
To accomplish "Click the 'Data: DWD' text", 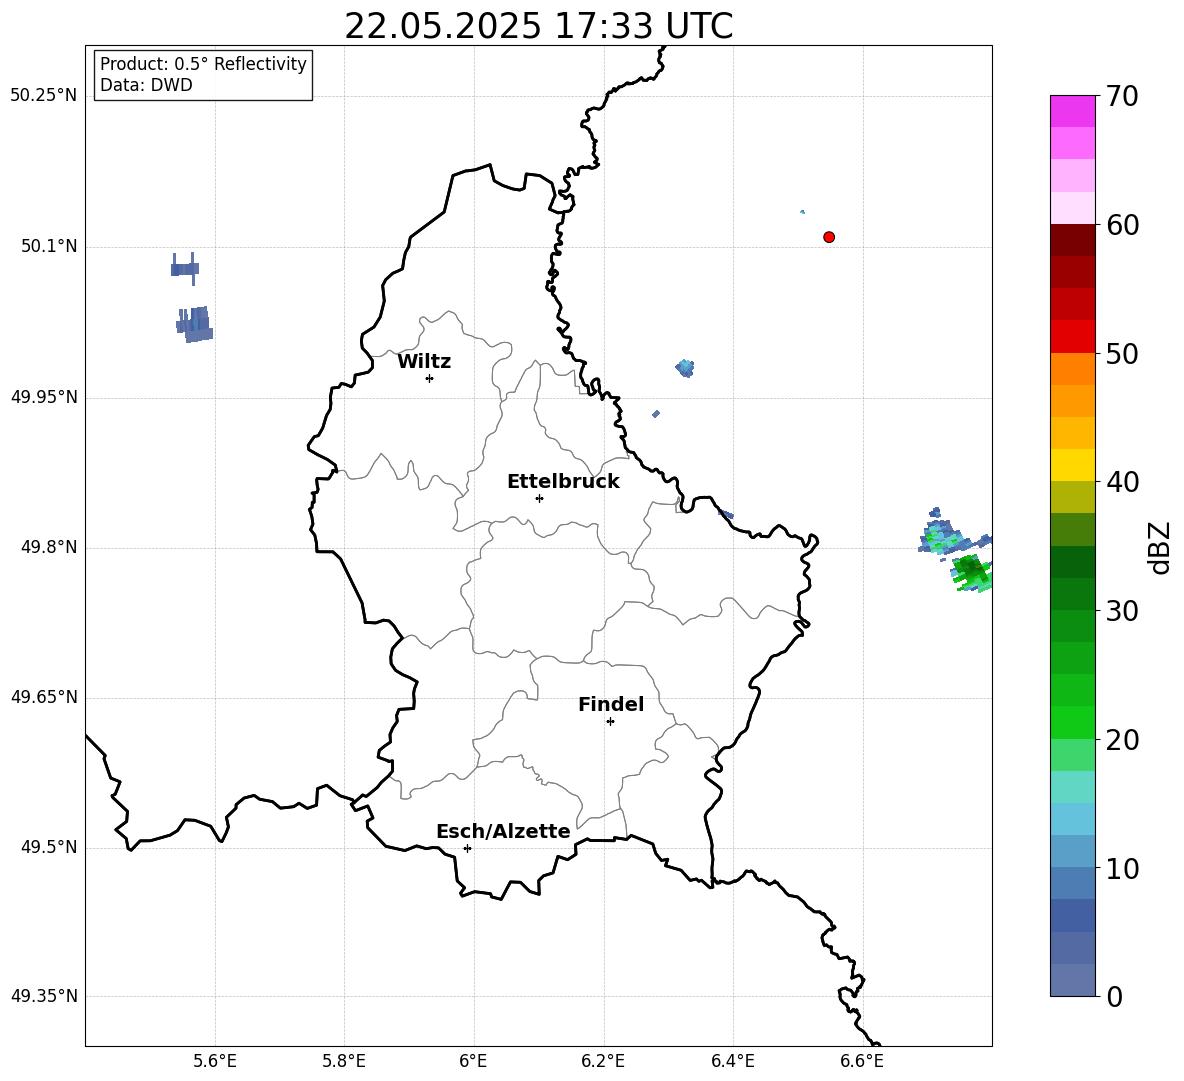I will point(146,85).
